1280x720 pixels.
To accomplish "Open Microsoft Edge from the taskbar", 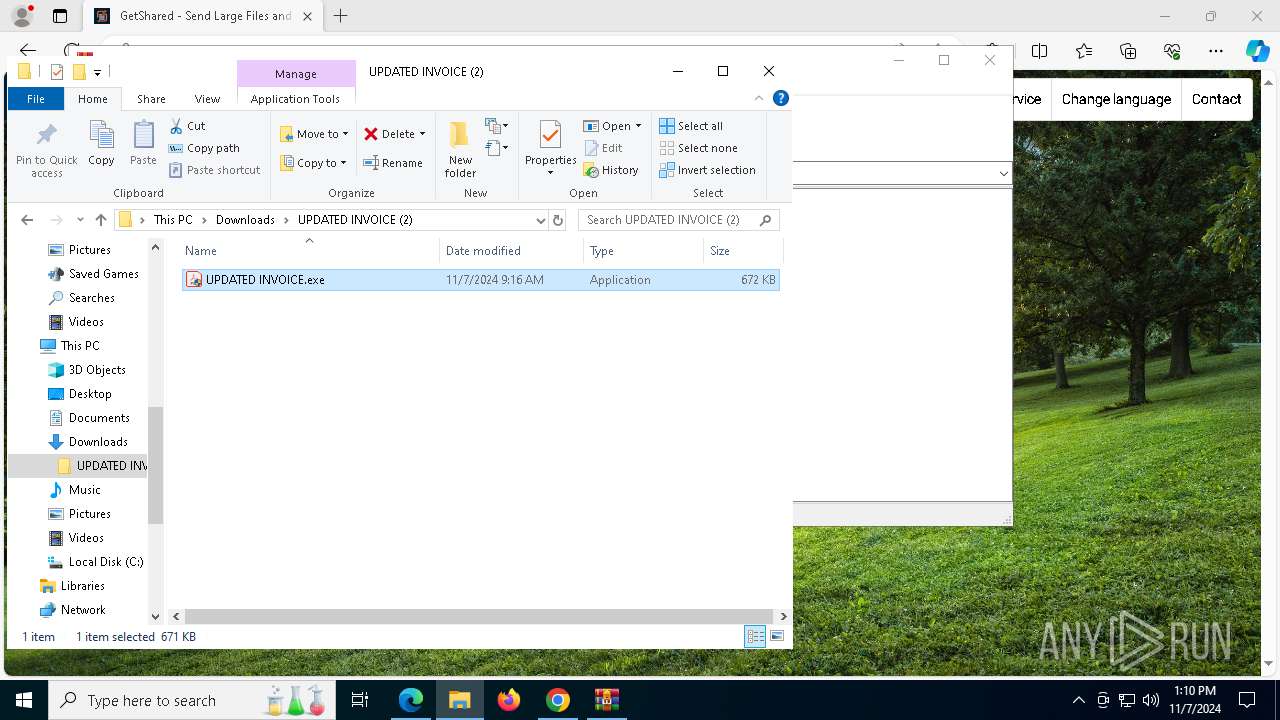I will pos(411,700).
